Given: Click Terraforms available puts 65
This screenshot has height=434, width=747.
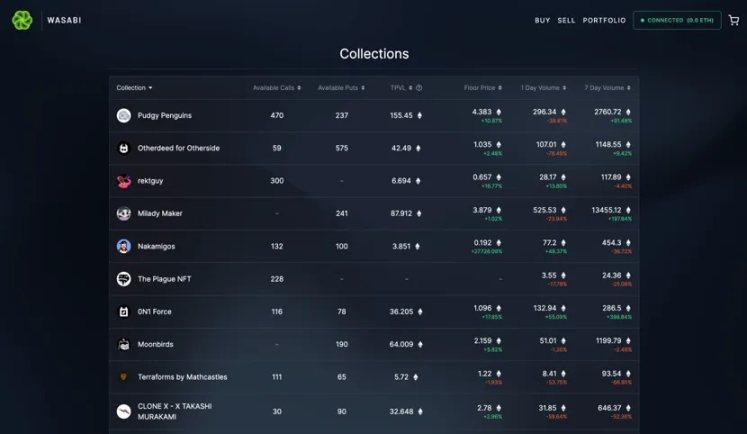Looking at the screenshot, I should click(342, 377).
